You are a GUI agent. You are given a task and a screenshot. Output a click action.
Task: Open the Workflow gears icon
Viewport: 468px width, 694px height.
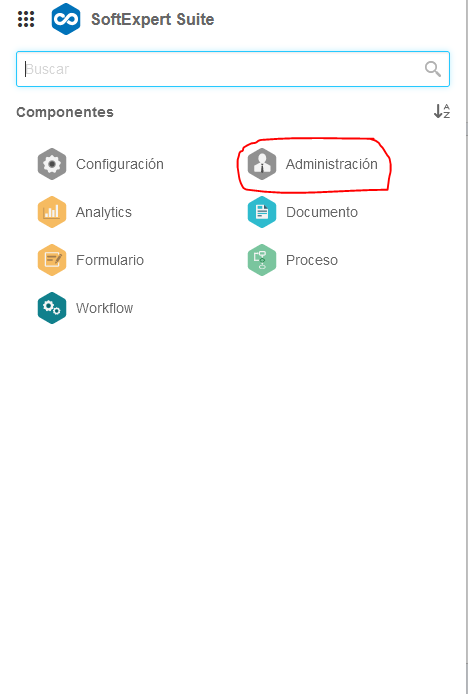tap(52, 308)
